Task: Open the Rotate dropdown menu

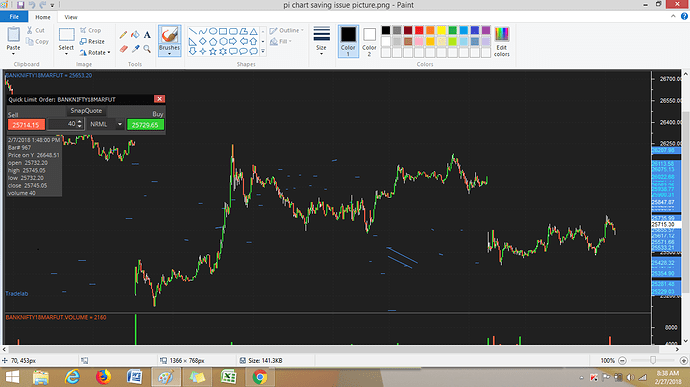Action: (x=95, y=52)
